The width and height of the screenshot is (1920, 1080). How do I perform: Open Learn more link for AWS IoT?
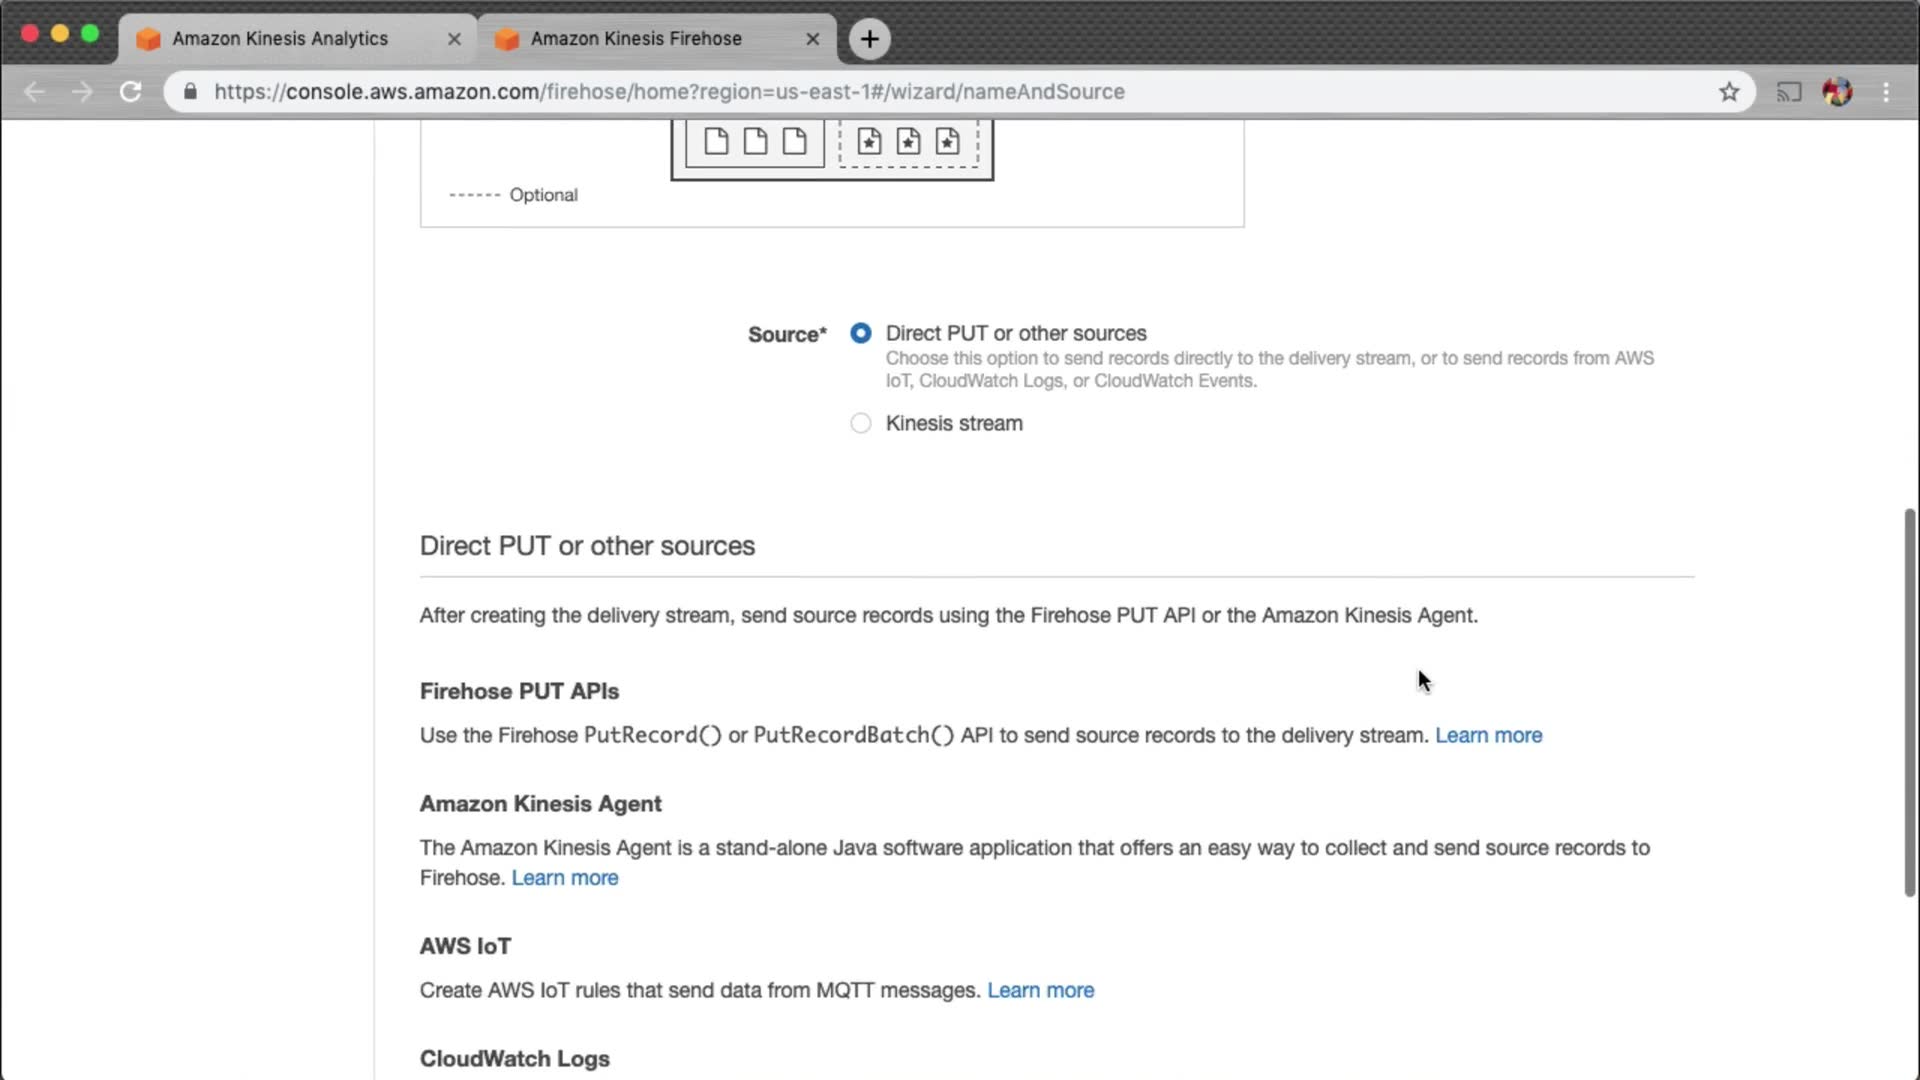[1040, 990]
